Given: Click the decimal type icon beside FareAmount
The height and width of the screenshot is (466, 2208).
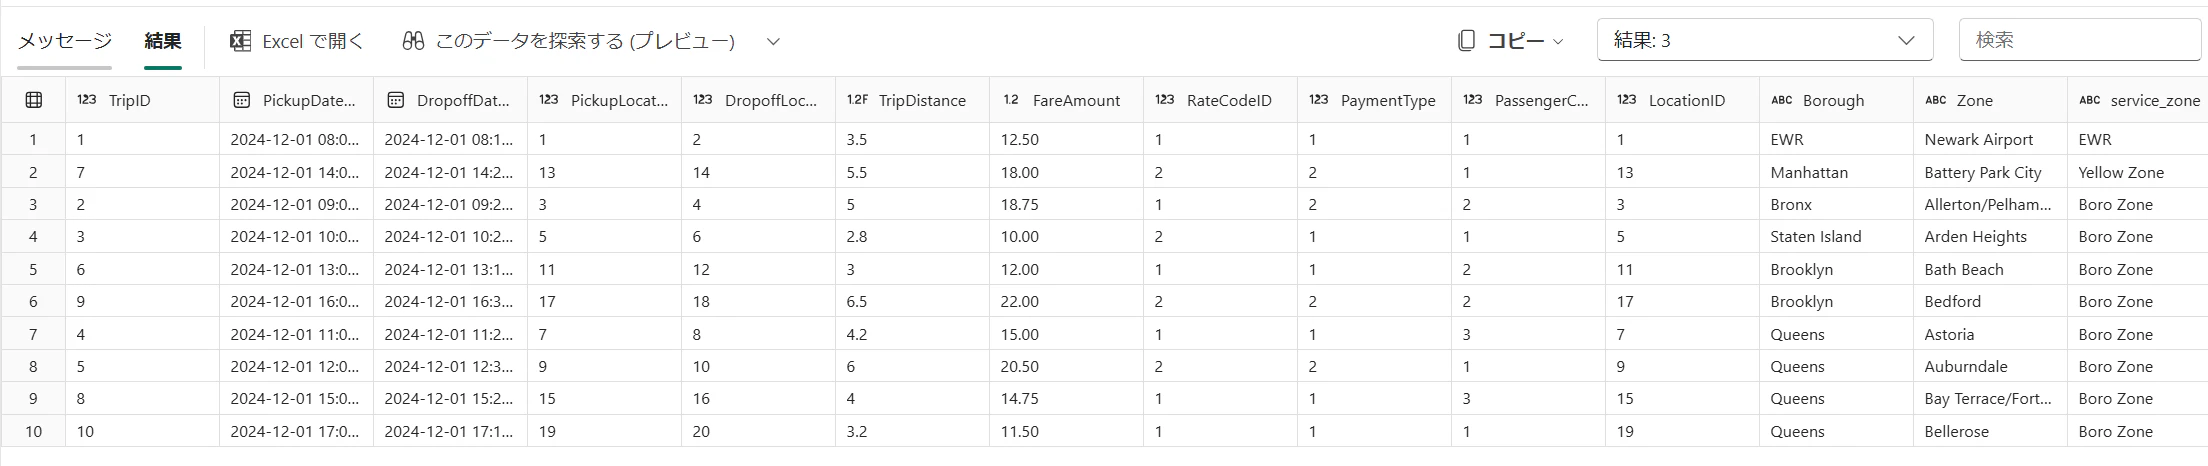Looking at the screenshot, I should [x=1011, y=100].
